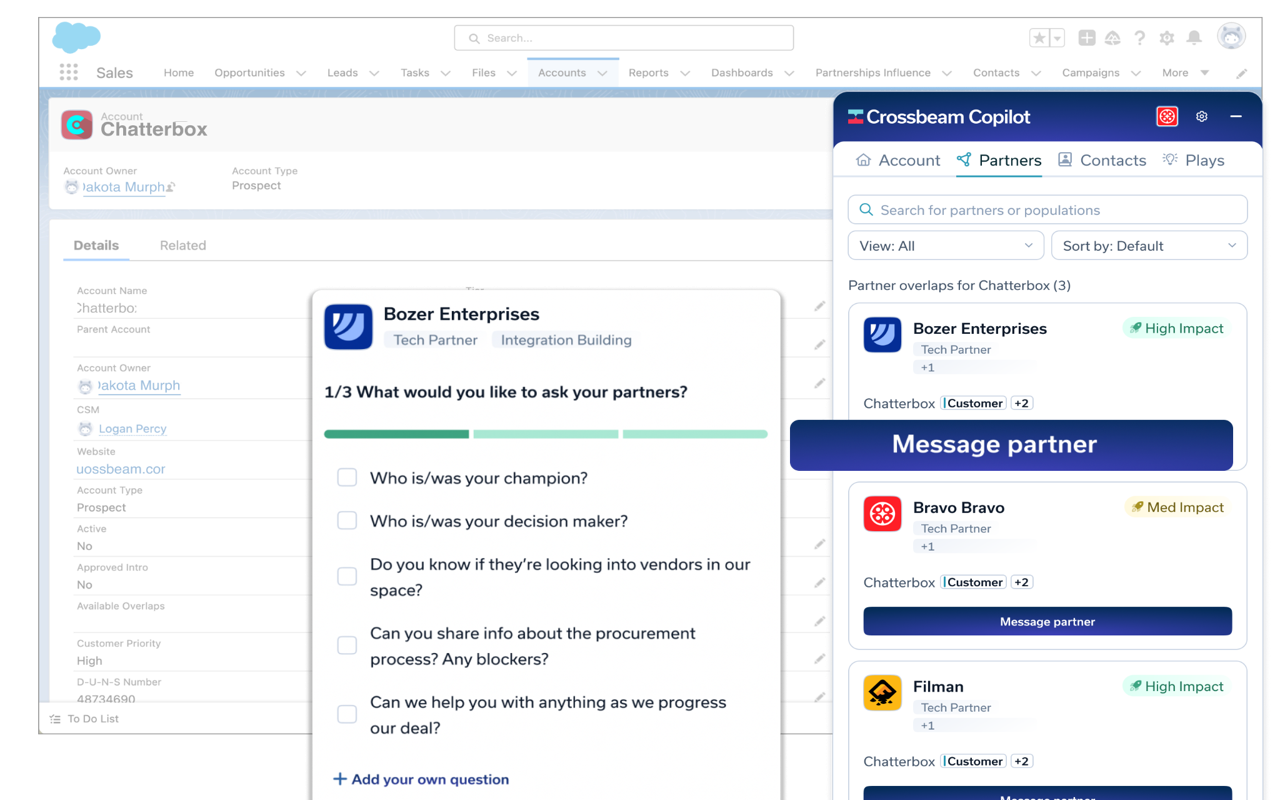Image resolution: width=1280 pixels, height=800 pixels.
Task: Open Crossbeam Copilot settings gear
Action: tap(1201, 116)
